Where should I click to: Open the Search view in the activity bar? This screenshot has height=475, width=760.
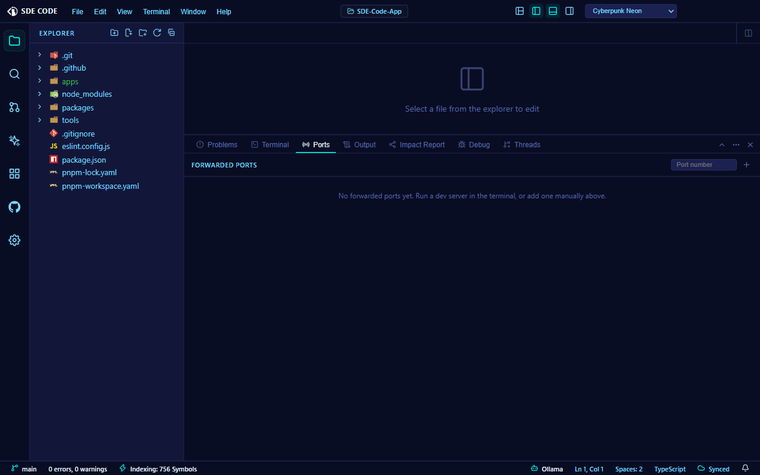[14, 74]
